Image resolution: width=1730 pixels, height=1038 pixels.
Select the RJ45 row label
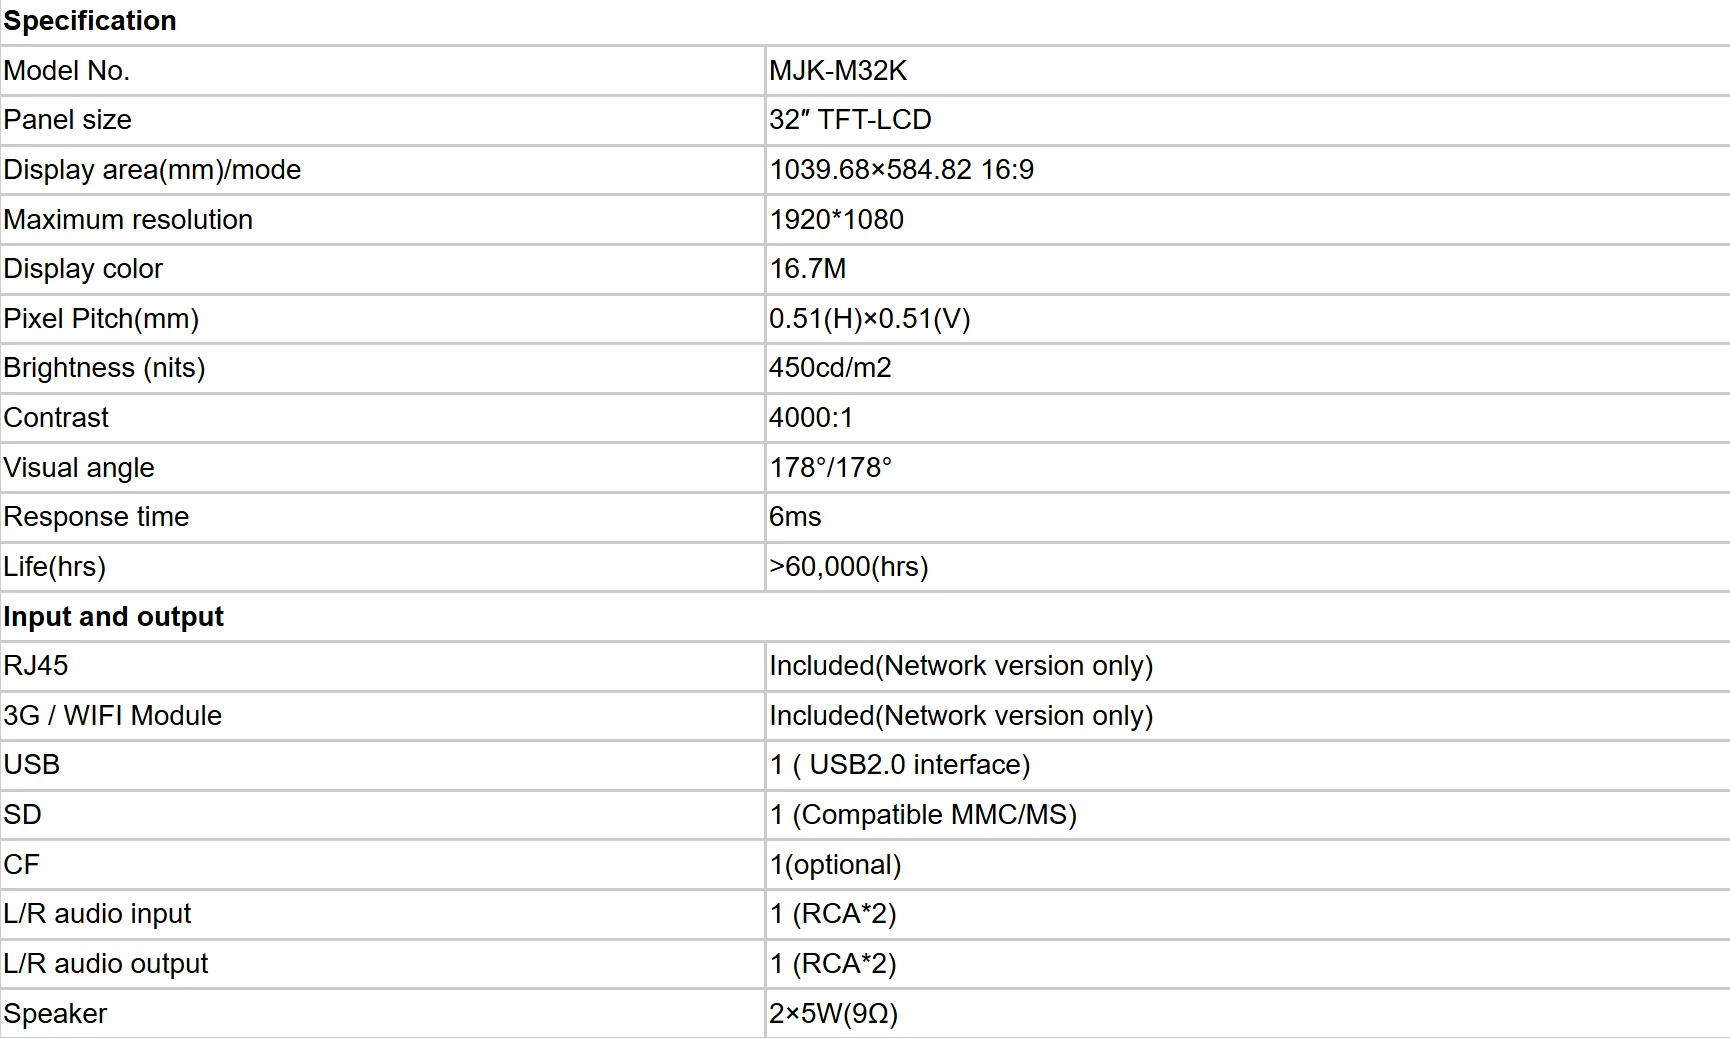(x=36, y=666)
